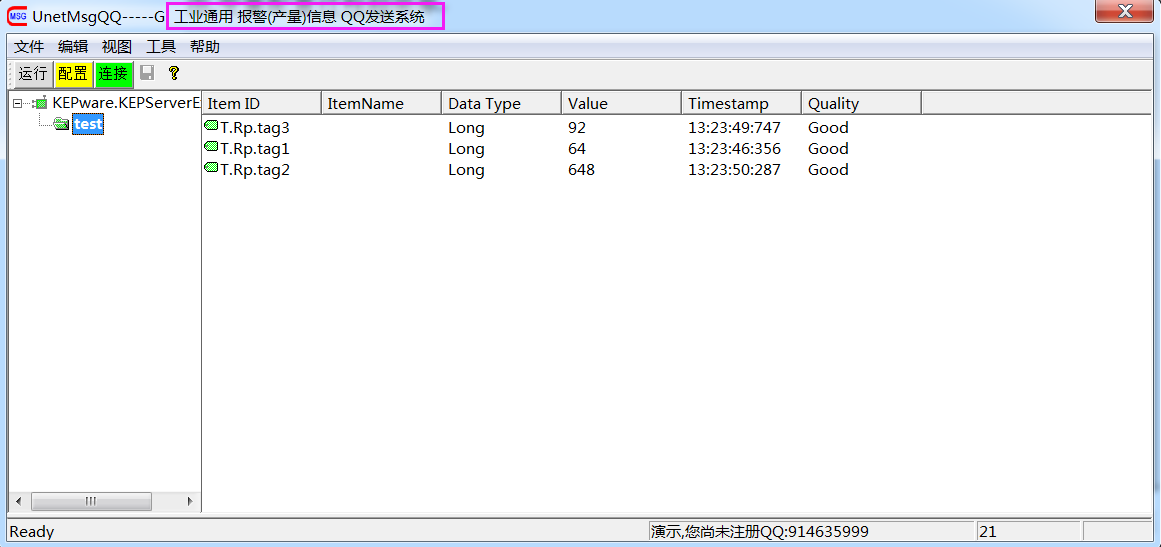Screen dimensions: 1161x547
Task: Click the KEPware server node icon
Action: [x=41, y=103]
